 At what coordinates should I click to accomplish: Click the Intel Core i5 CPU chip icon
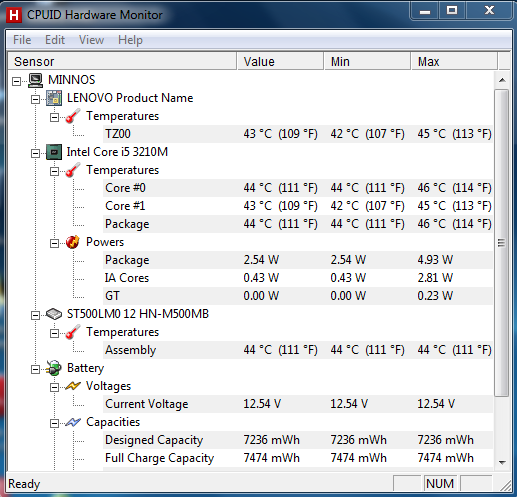coord(54,152)
